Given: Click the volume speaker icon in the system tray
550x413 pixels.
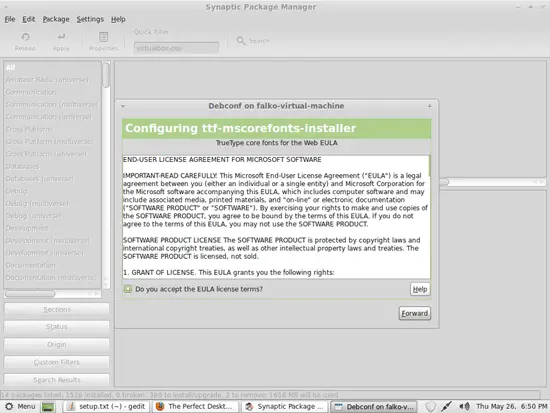Looking at the screenshot, I should point(464,407).
